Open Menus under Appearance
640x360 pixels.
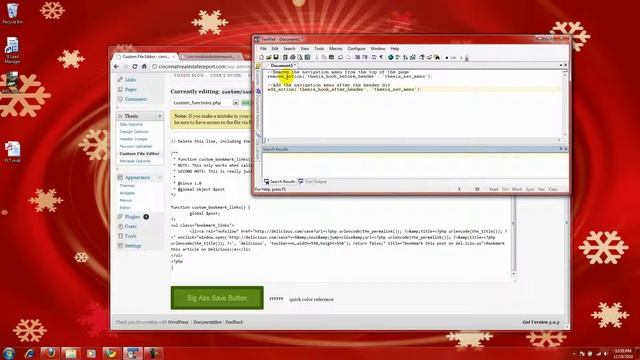[x=126, y=200]
